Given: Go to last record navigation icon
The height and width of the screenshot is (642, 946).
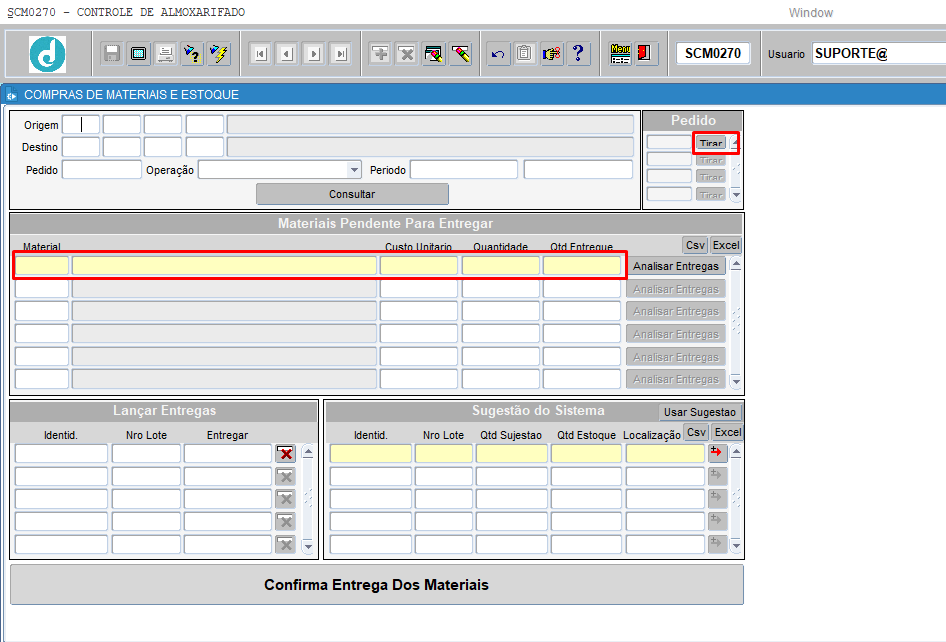Looking at the screenshot, I should [x=340, y=54].
